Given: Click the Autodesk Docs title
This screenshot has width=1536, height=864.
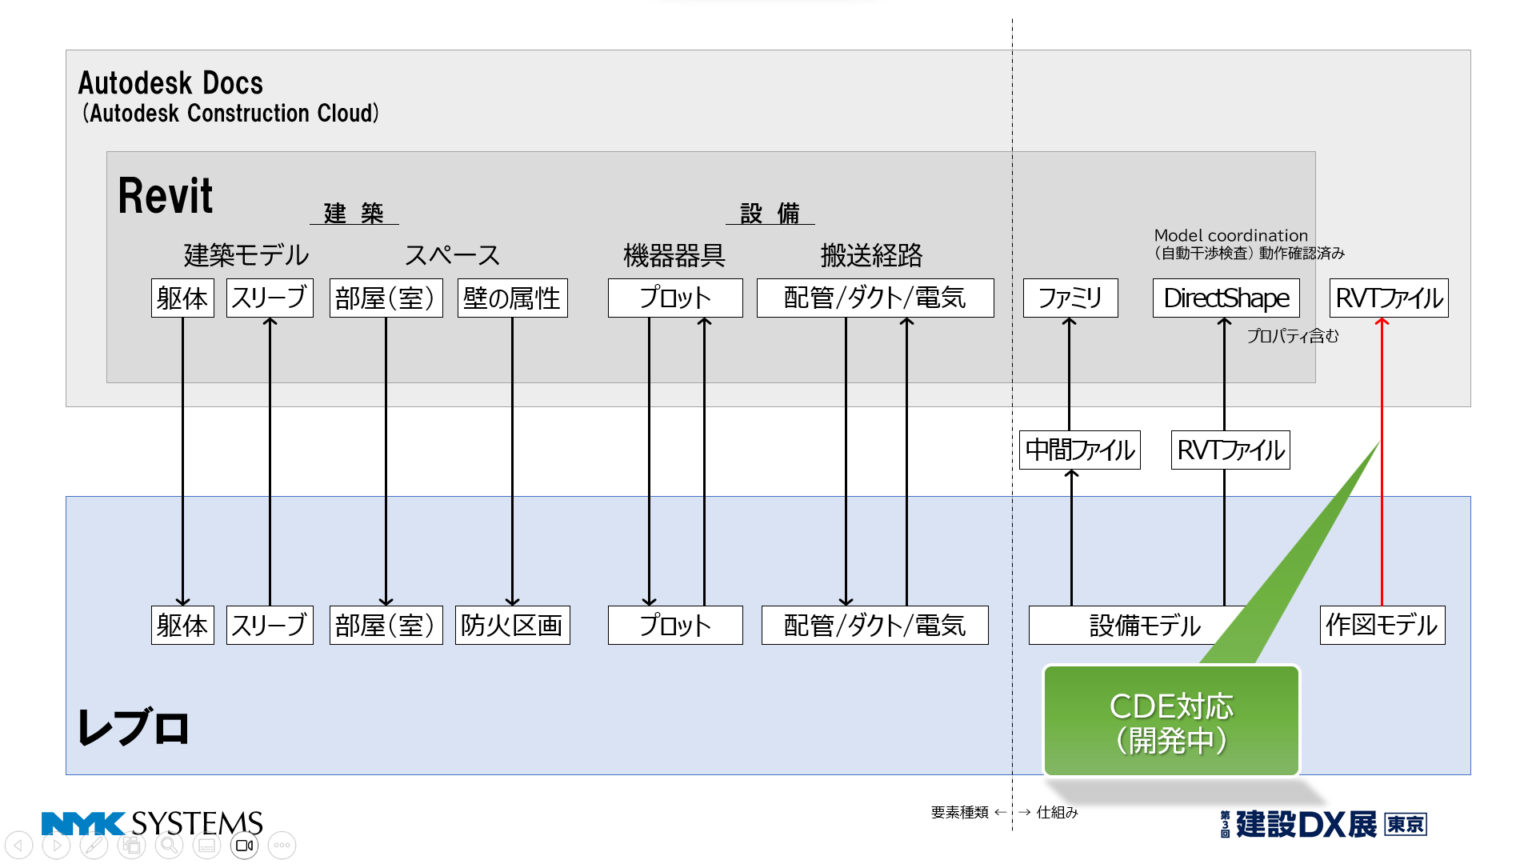Looking at the screenshot, I should click(171, 83).
